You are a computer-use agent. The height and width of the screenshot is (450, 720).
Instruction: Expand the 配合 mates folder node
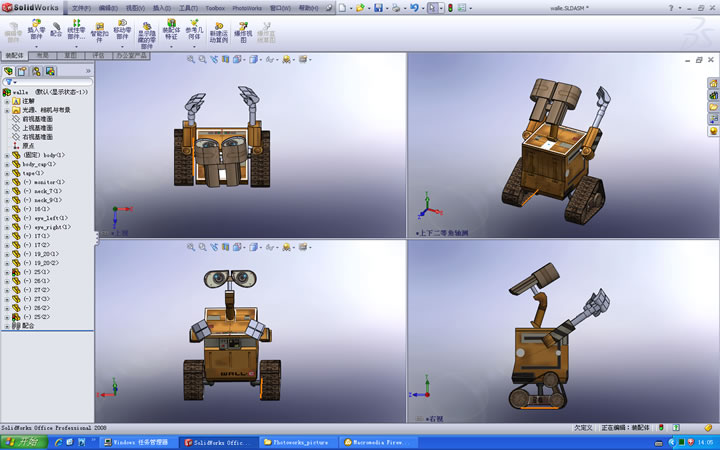click(7, 326)
